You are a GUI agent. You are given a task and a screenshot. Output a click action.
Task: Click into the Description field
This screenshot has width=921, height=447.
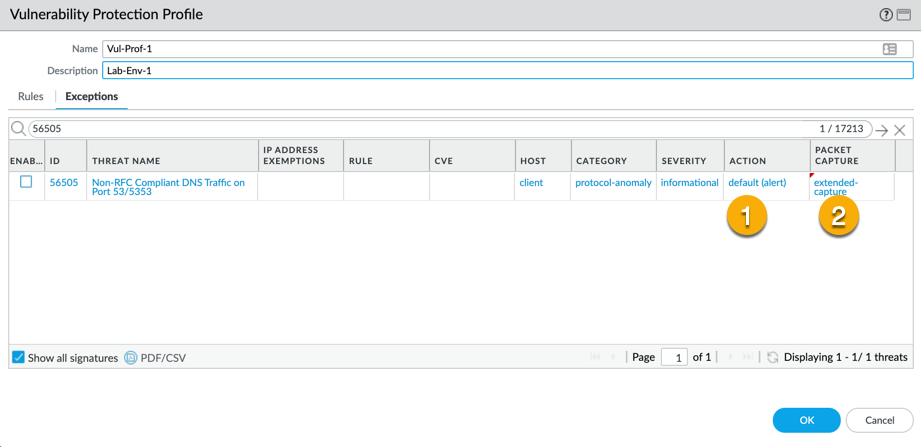coord(507,71)
